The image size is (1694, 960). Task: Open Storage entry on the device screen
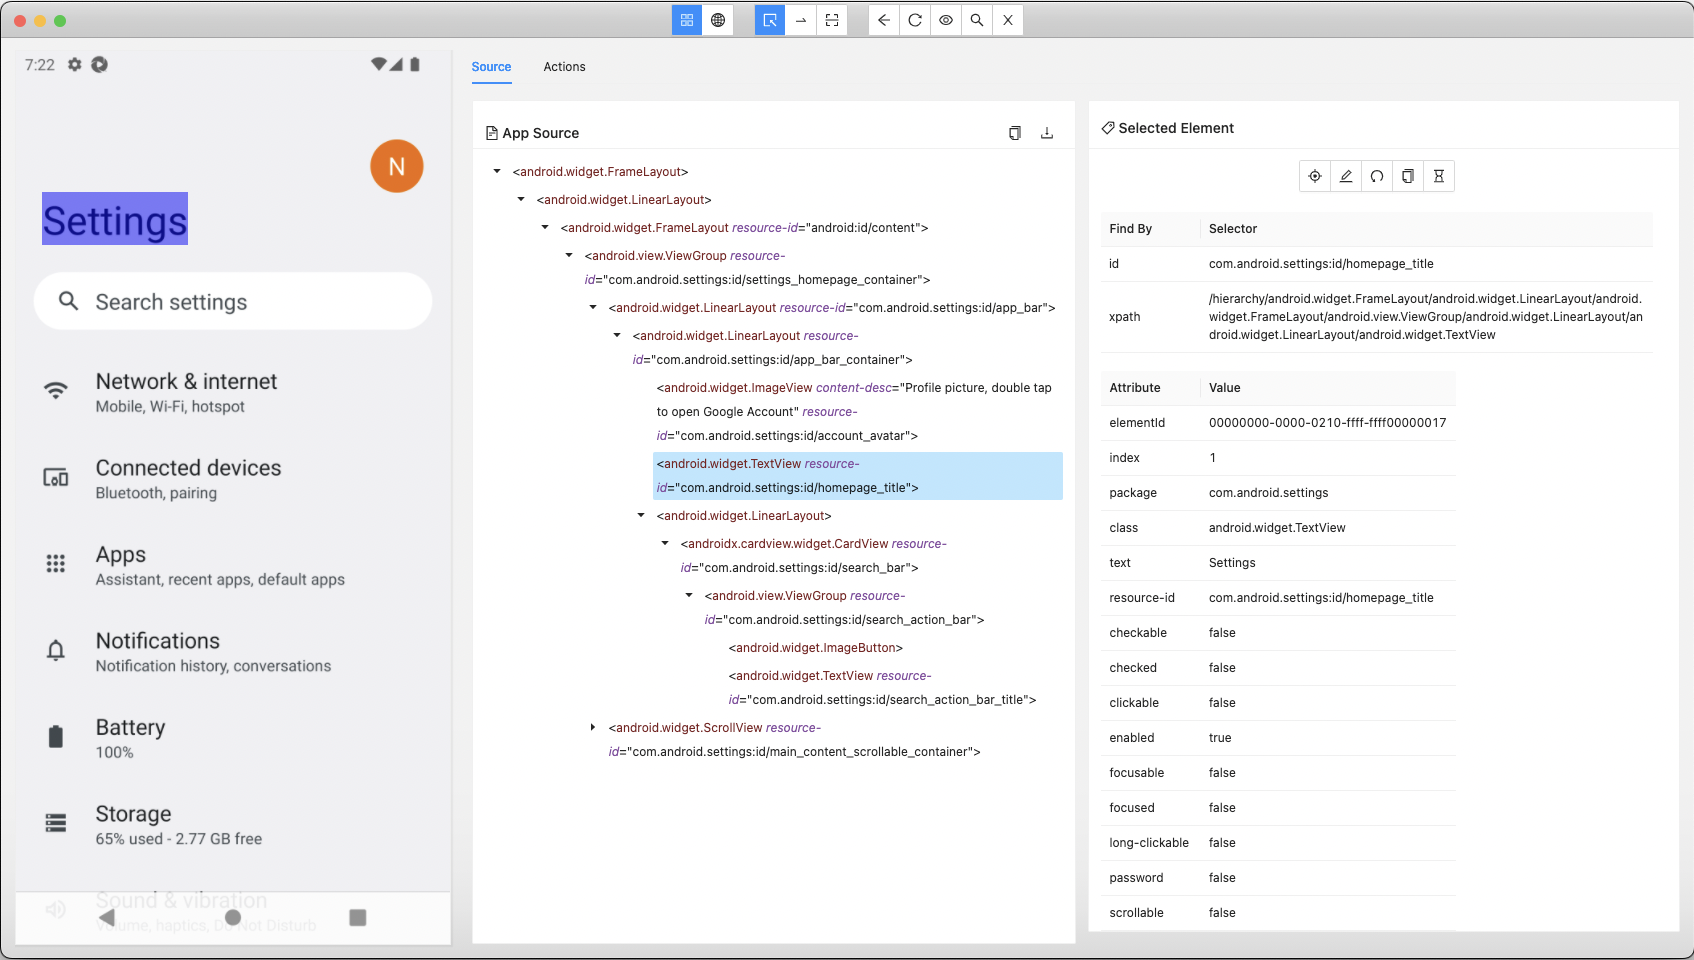click(x=233, y=824)
